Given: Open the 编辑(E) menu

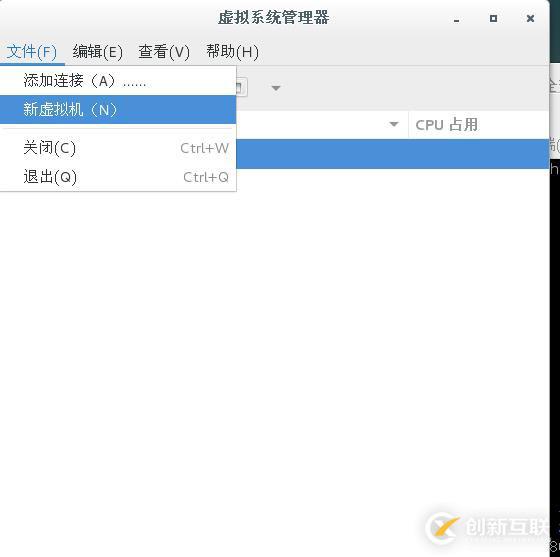Looking at the screenshot, I should 98,52.
